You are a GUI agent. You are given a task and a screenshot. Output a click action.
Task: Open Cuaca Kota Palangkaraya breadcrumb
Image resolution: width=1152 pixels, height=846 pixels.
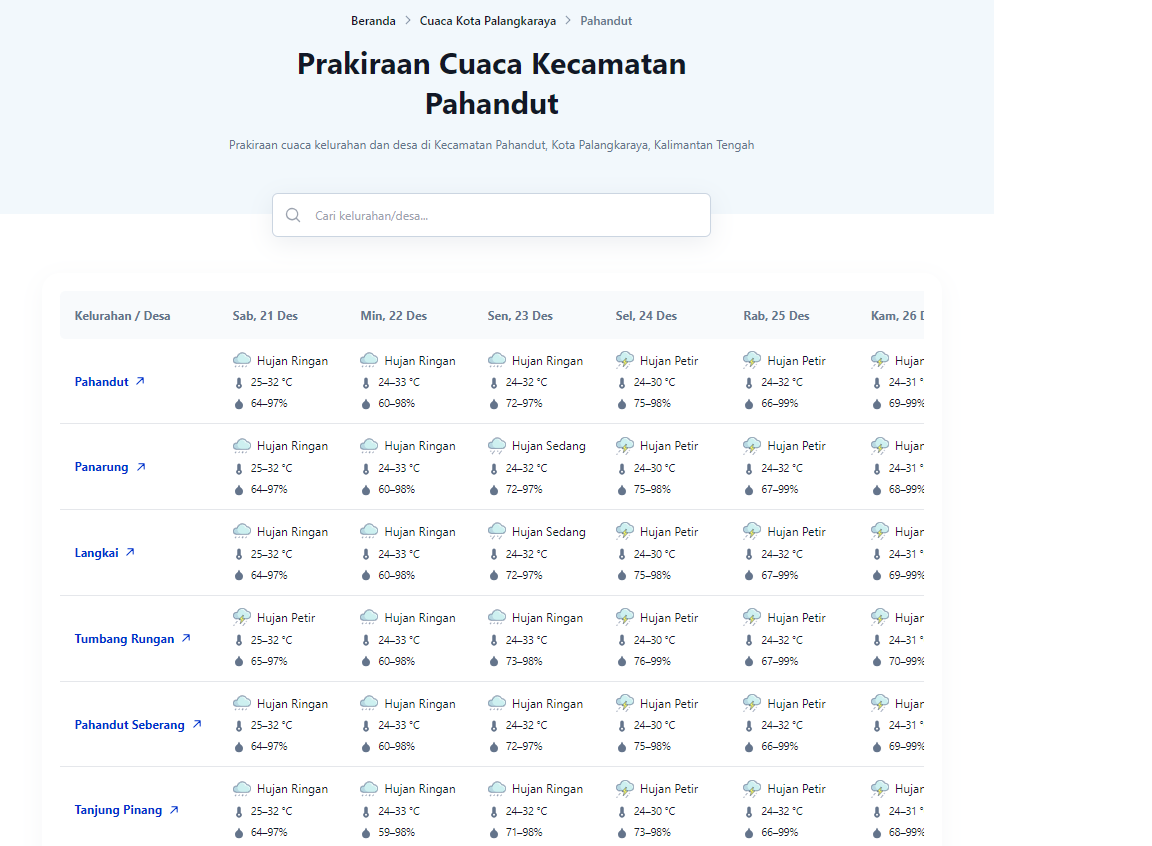488,21
